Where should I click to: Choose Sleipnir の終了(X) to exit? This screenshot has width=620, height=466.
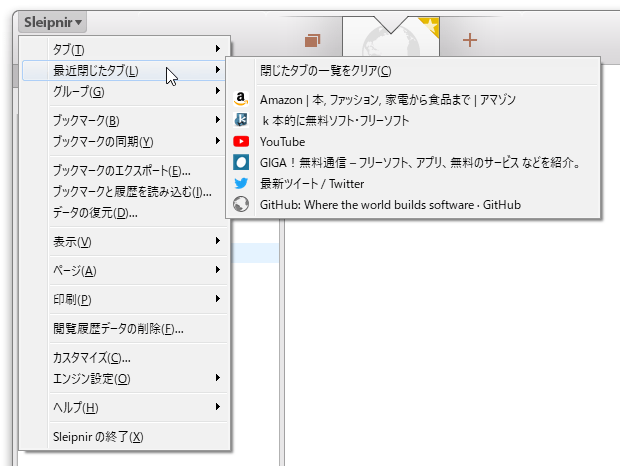(x=125, y=436)
